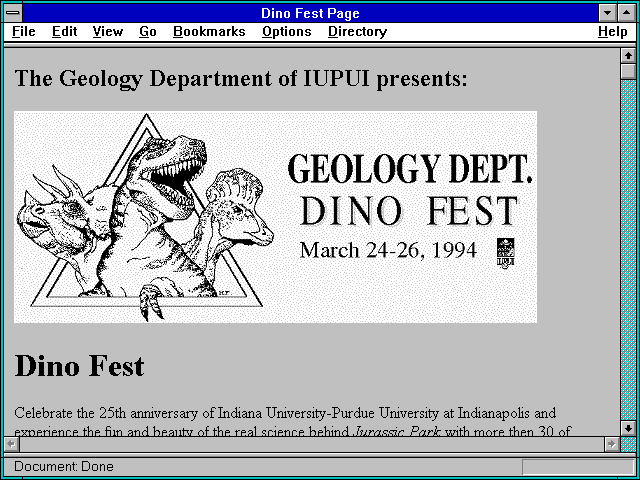
Task: Open the Go menu
Action: point(148,32)
